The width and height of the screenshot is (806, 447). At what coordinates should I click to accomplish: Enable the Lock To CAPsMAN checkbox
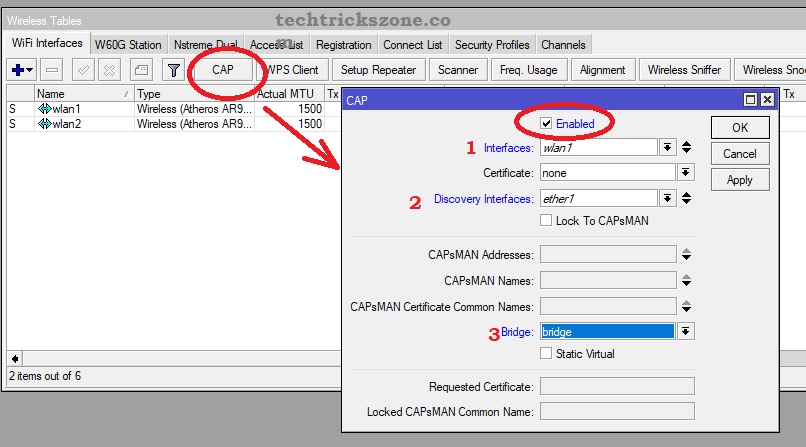(x=546, y=220)
